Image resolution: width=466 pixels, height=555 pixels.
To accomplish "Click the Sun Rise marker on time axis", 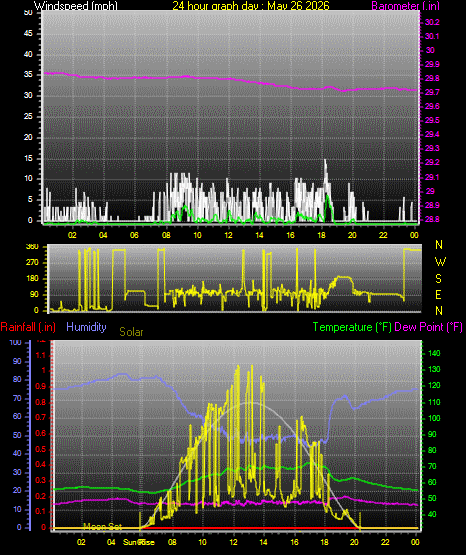I will coord(139,542).
